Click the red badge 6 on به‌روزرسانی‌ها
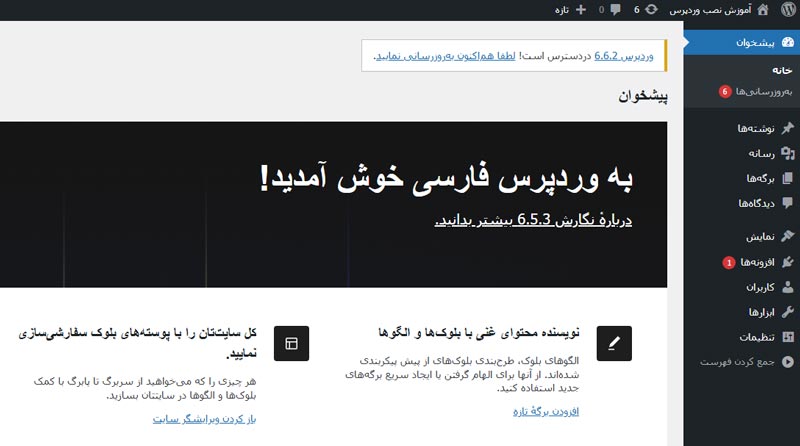The width and height of the screenshot is (800, 446). pyautogui.click(x=725, y=91)
